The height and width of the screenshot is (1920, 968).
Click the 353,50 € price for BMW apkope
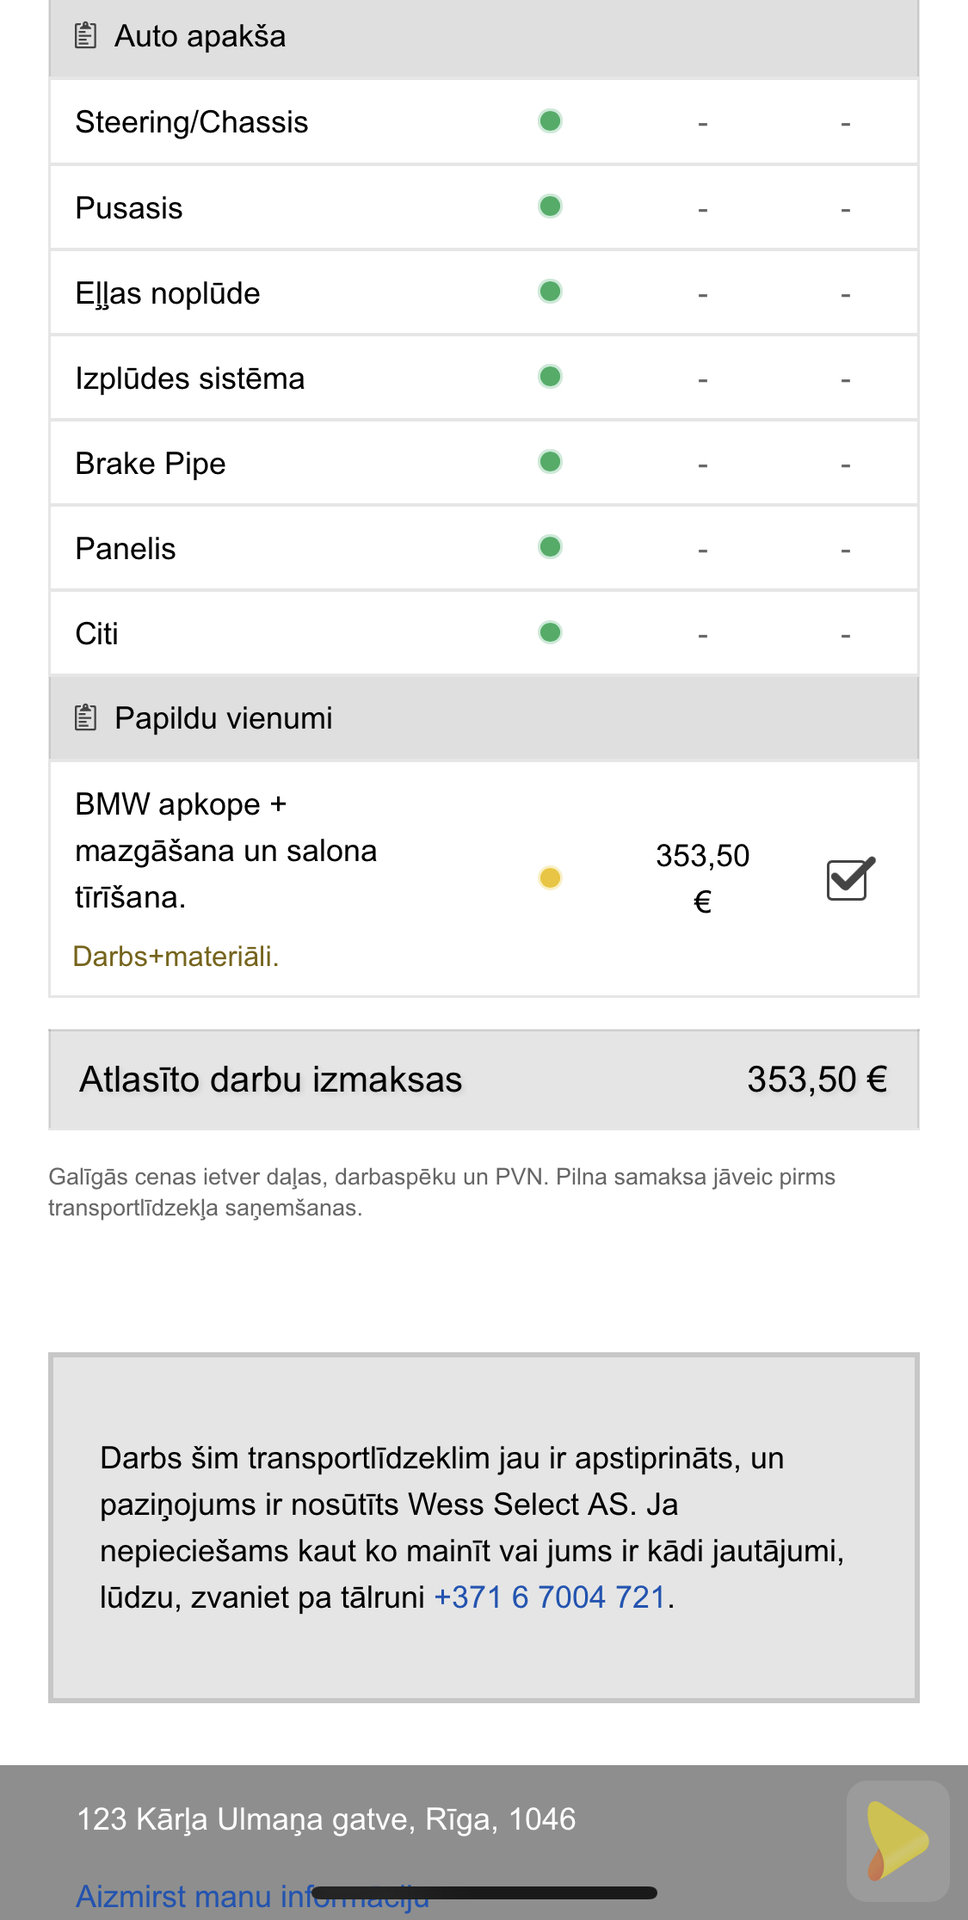coord(702,878)
